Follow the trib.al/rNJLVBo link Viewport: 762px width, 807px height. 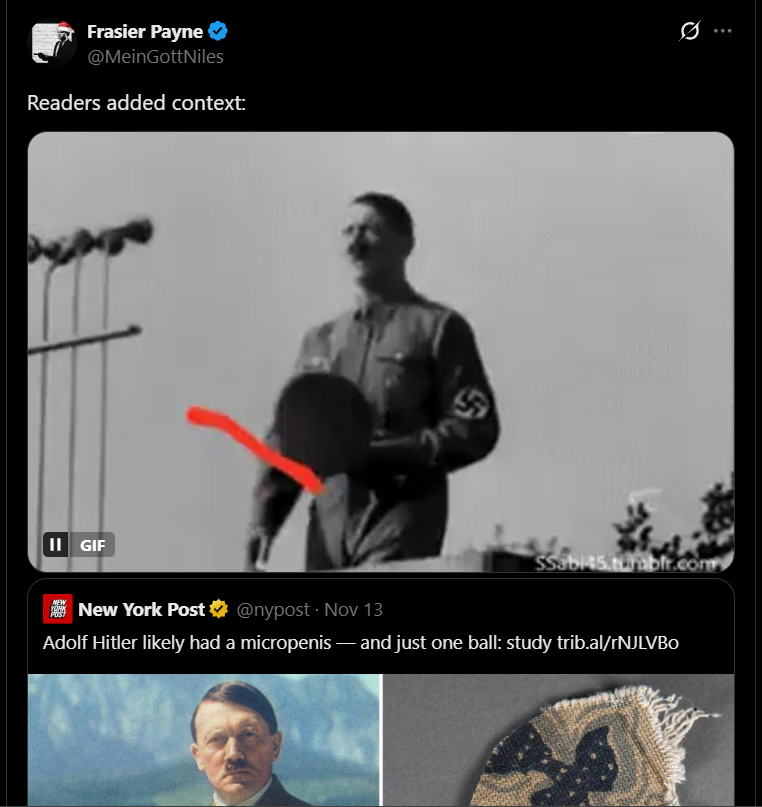pyautogui.click(x=618, y=642)
